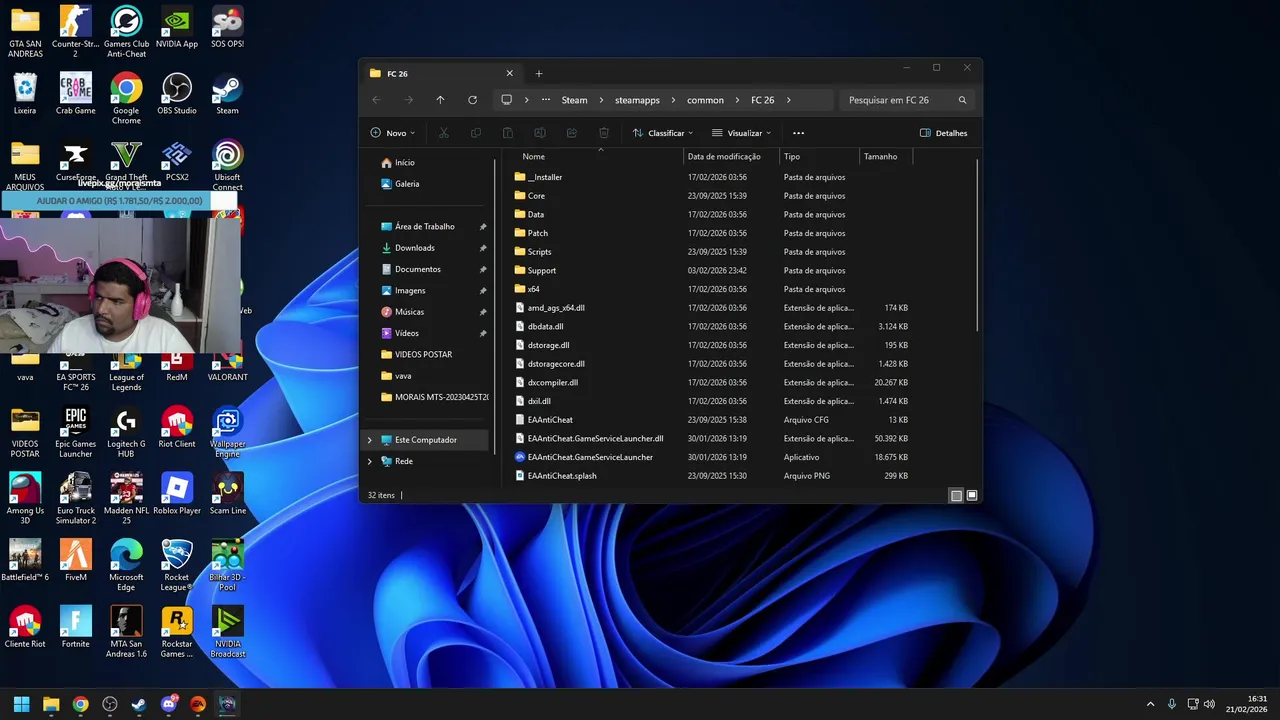Open Área de Trabalho in navigation pane
This screenshot has height=720, width=1280.
[426, 227]
